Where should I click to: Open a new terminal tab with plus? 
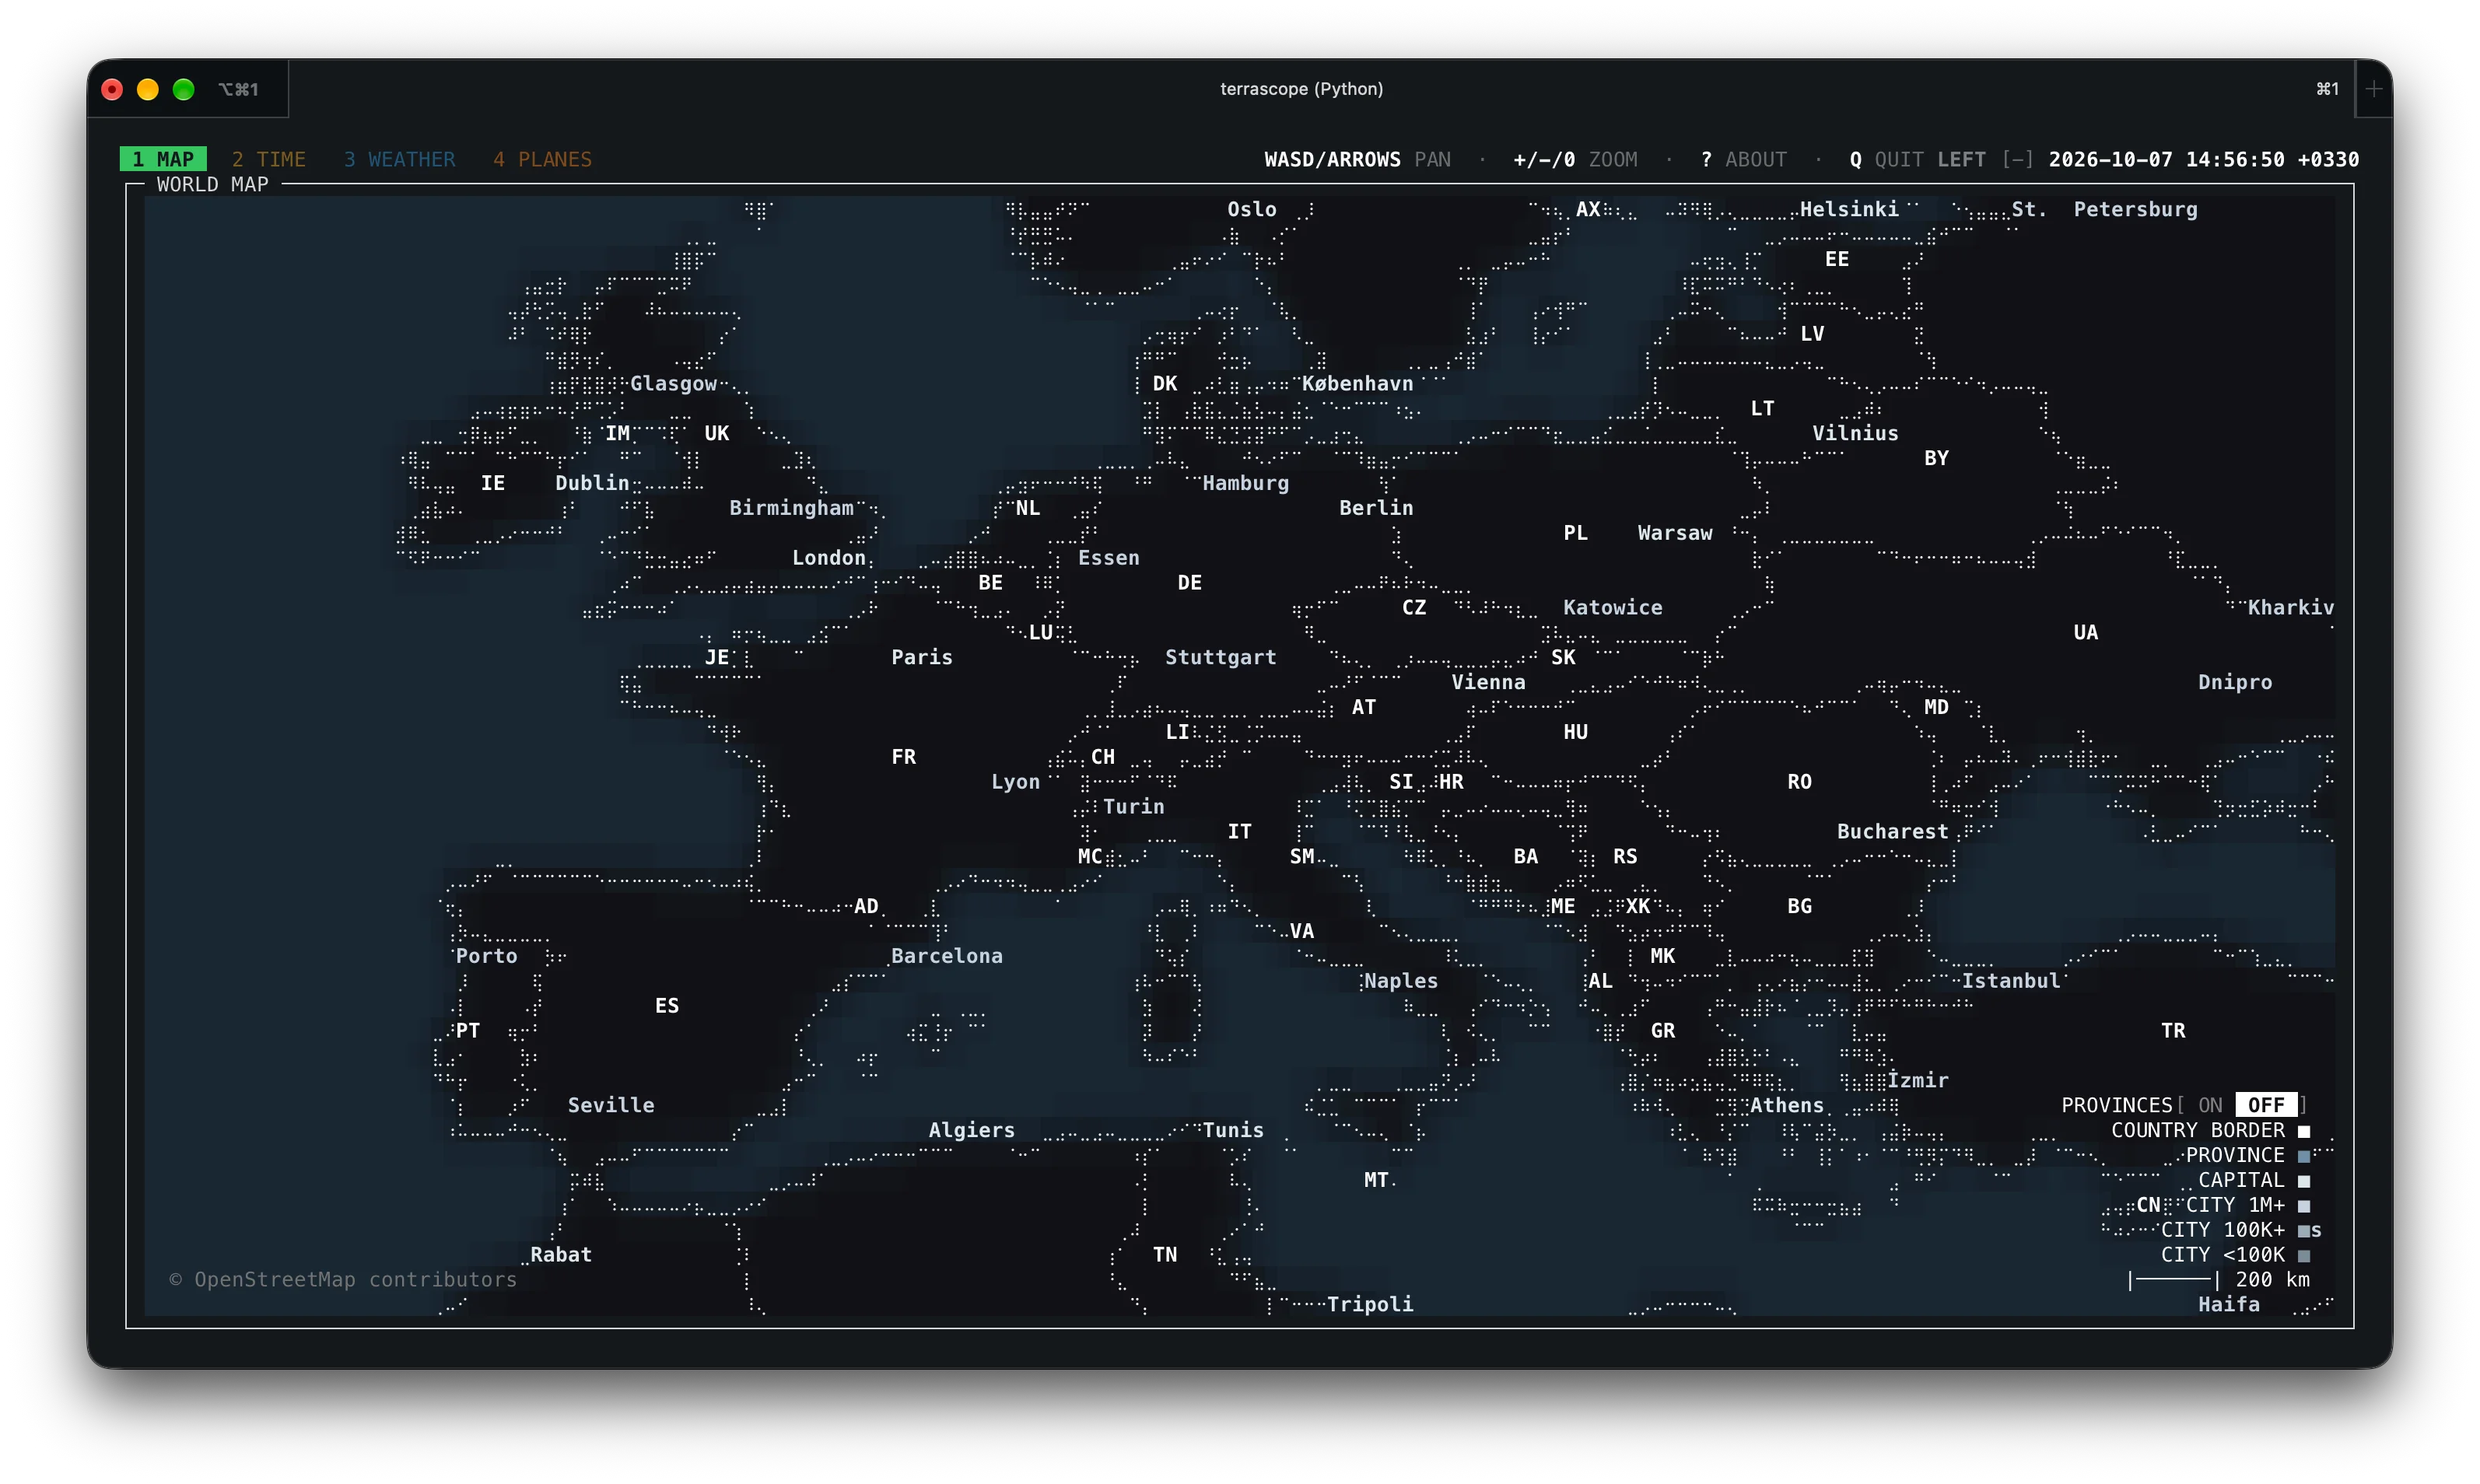click(2374, 89)
